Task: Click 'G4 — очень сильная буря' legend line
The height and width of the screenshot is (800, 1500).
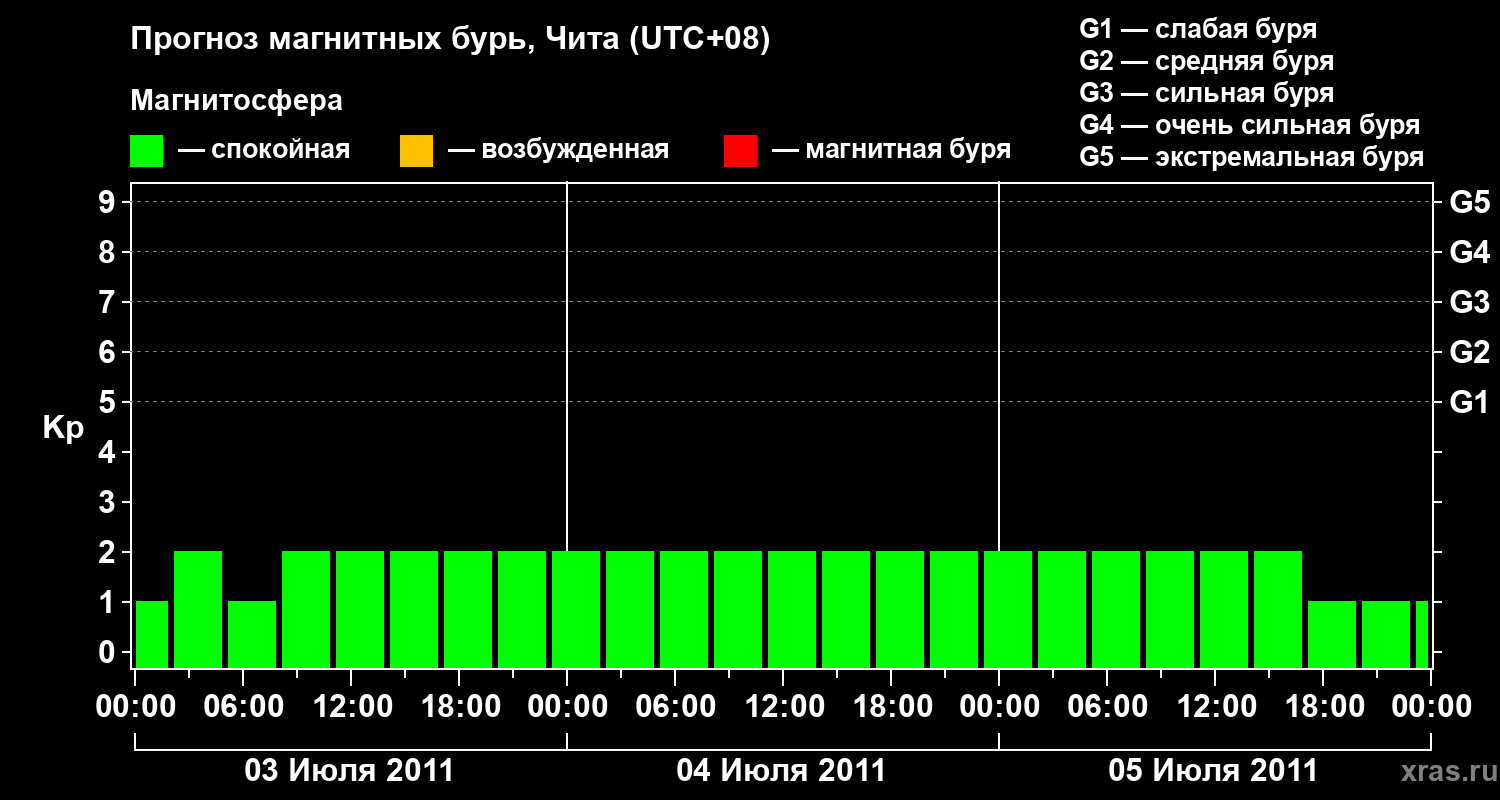Action: (1250, 125)
